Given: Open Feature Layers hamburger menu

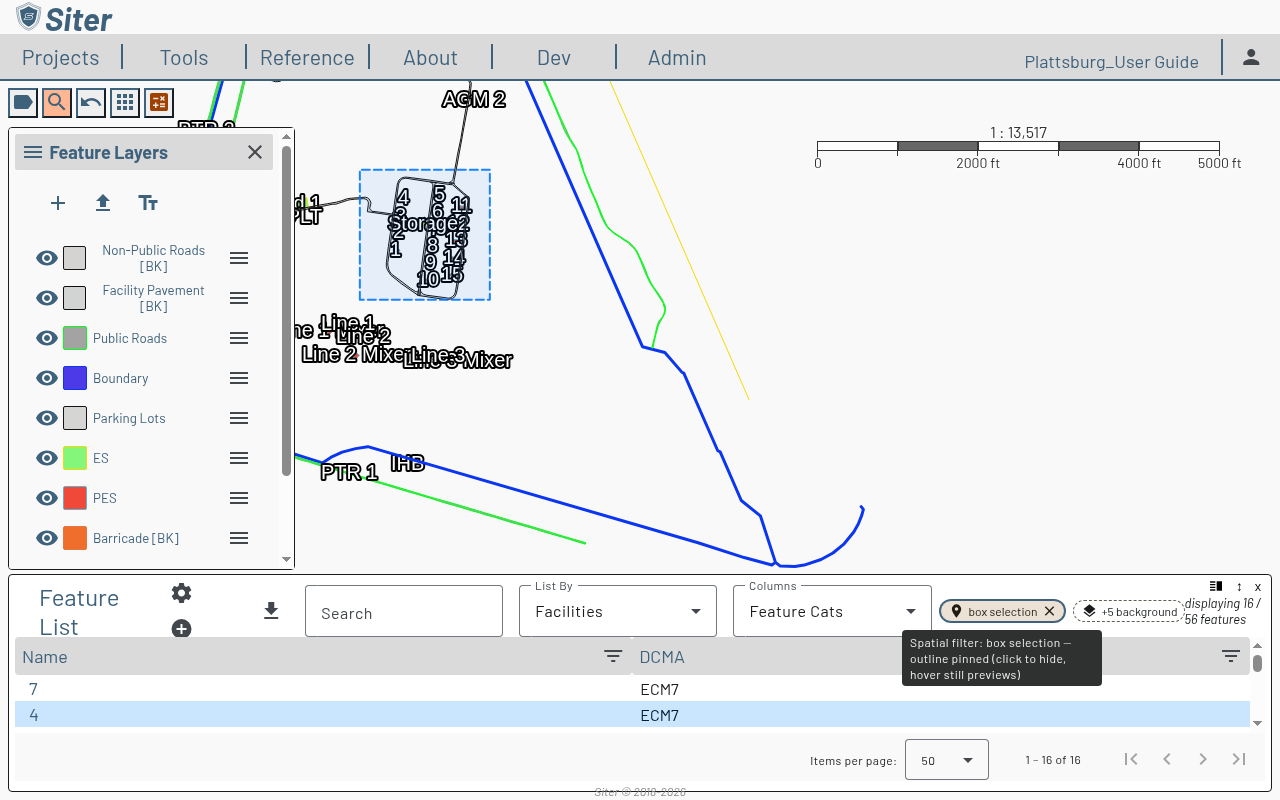Looking at the screenshot, I should (x=33, y=152).
